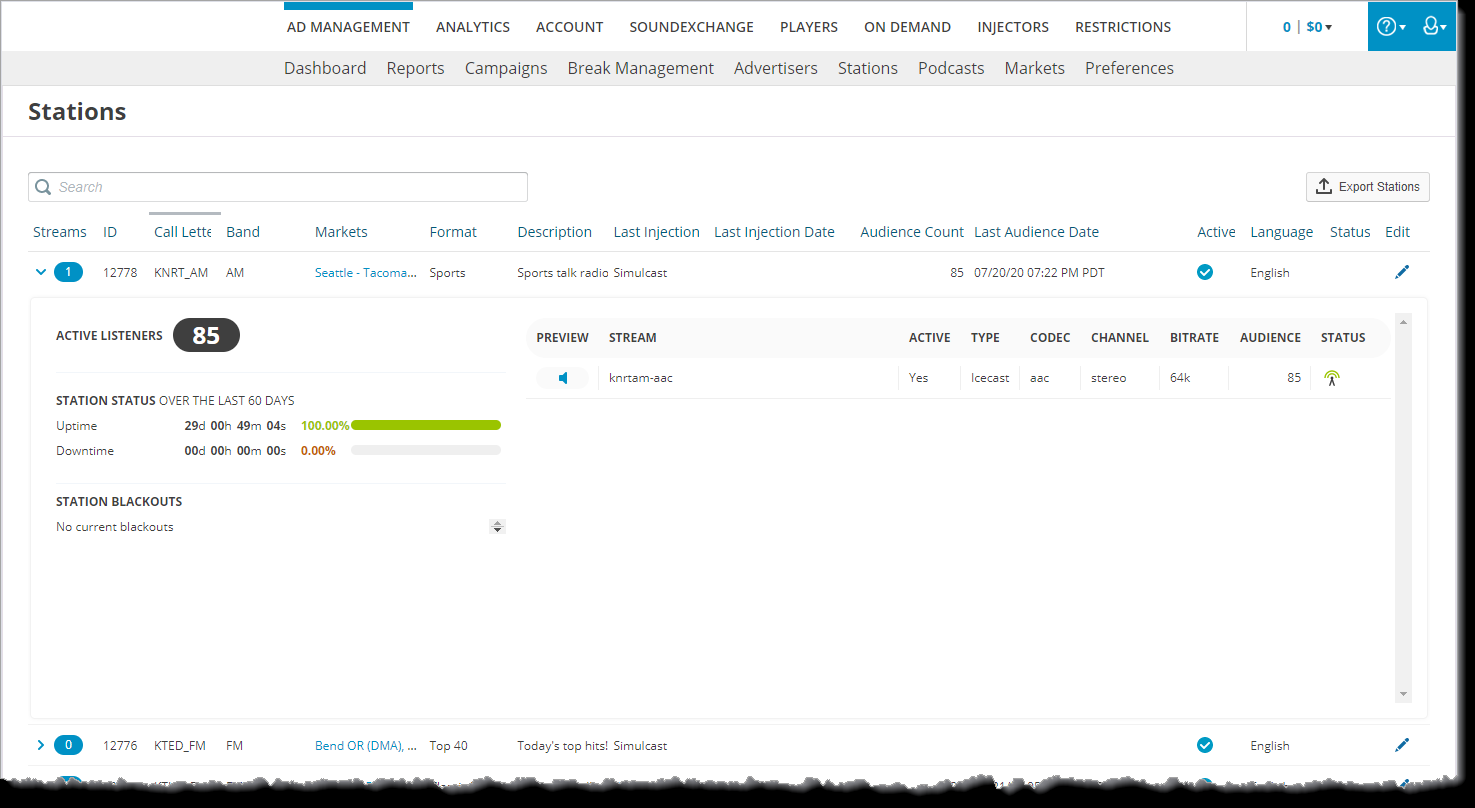Open the ACCOUNT menu
The width and height of the screenshot is (1475, 808).
click(x=569, y=27)
